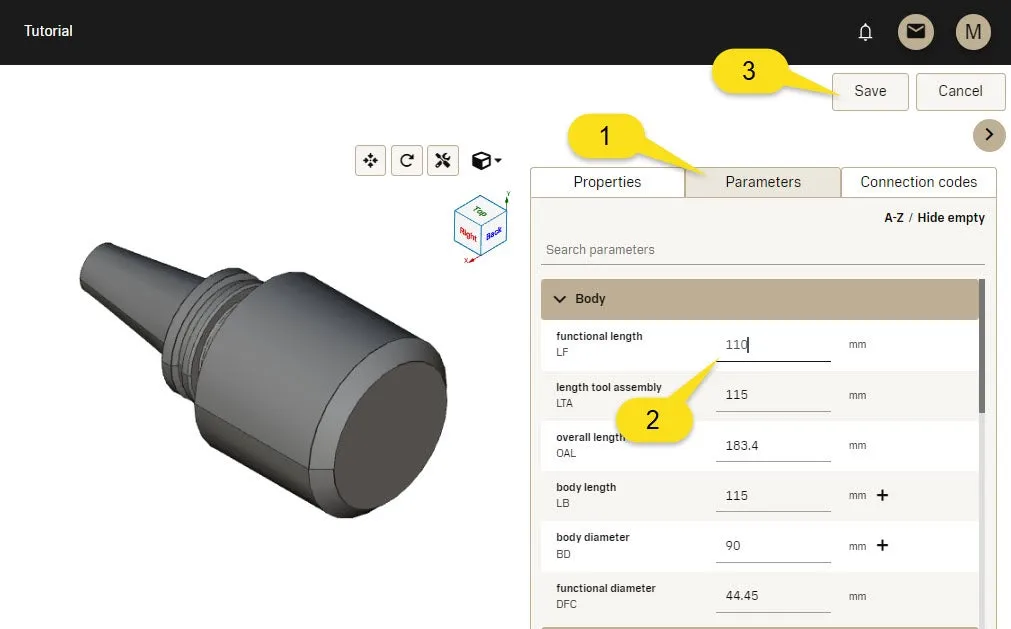Select the Parameters tab
1011x629 pixels.
click(x=763, y=182)
